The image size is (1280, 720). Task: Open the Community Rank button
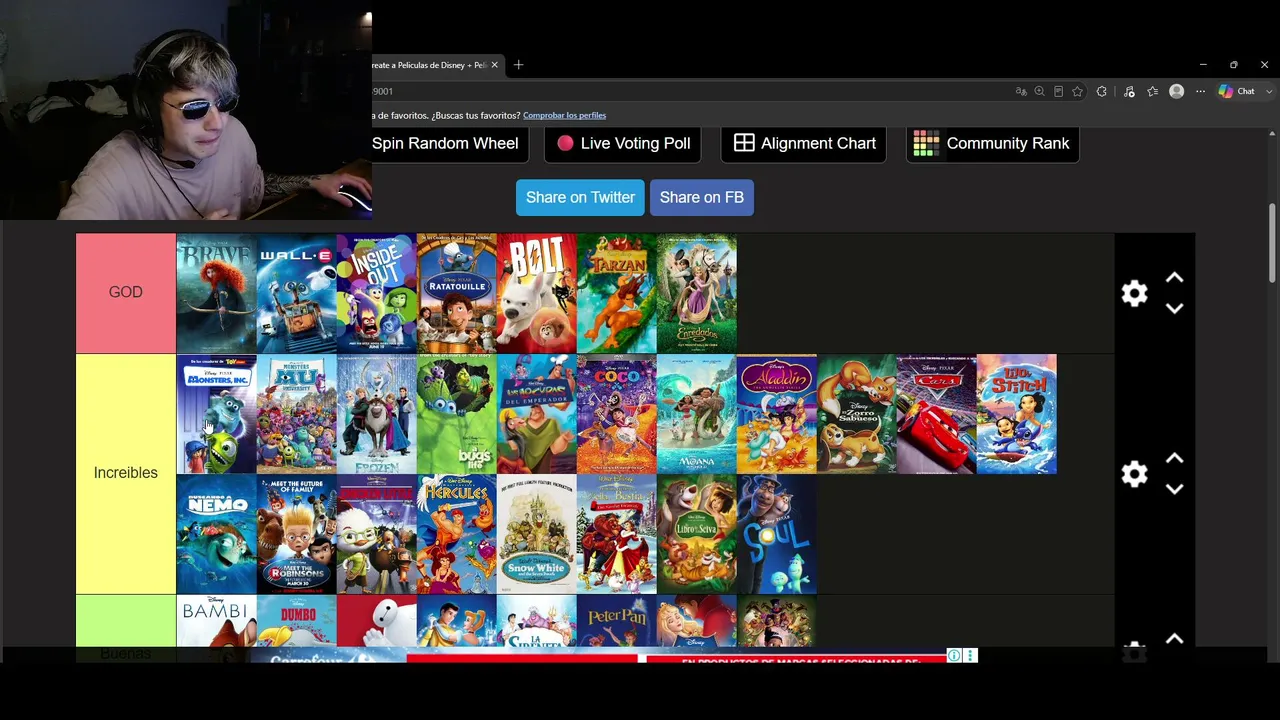(x=992, y=143)
